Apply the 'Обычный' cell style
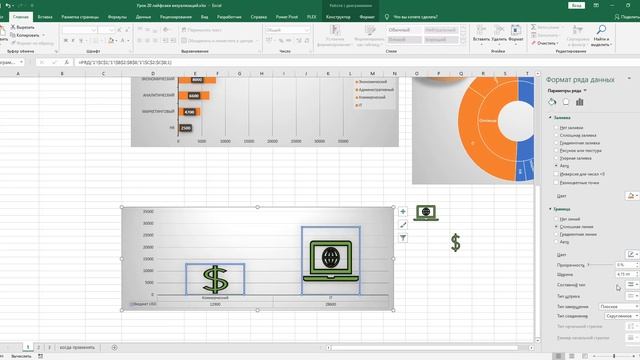The width and height of the screenshot is (640, 360). click(404, 30)
